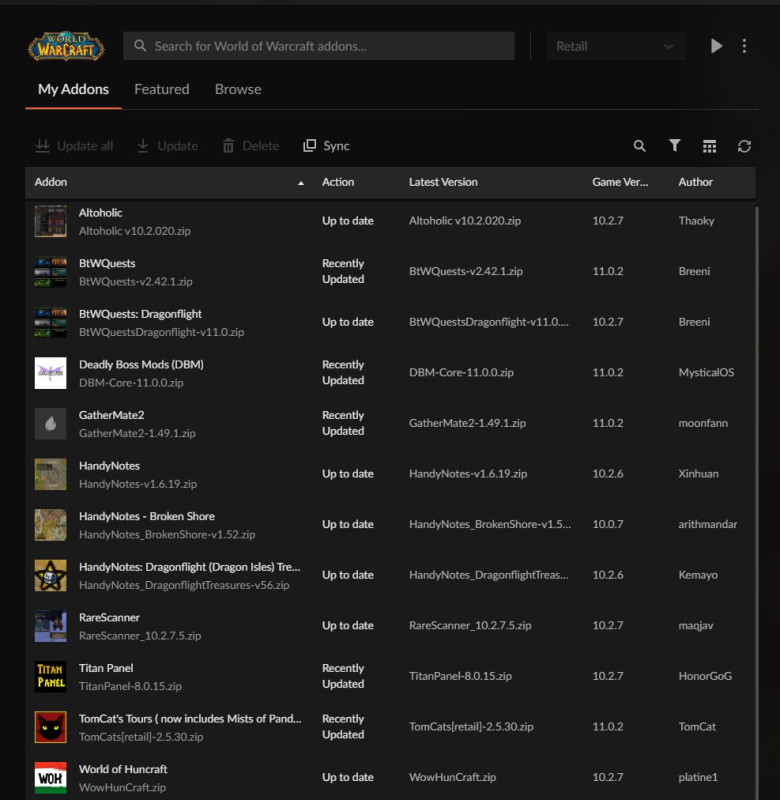
Task: Open the column layout grid icon
Action: pyautogui.click(x=709, y=146)
